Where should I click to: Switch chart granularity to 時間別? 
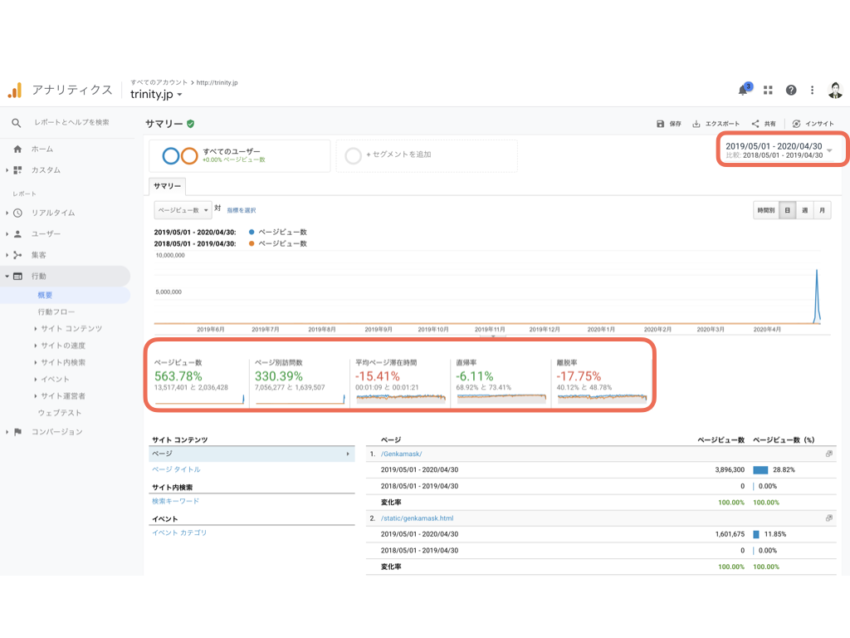point(766,211)
